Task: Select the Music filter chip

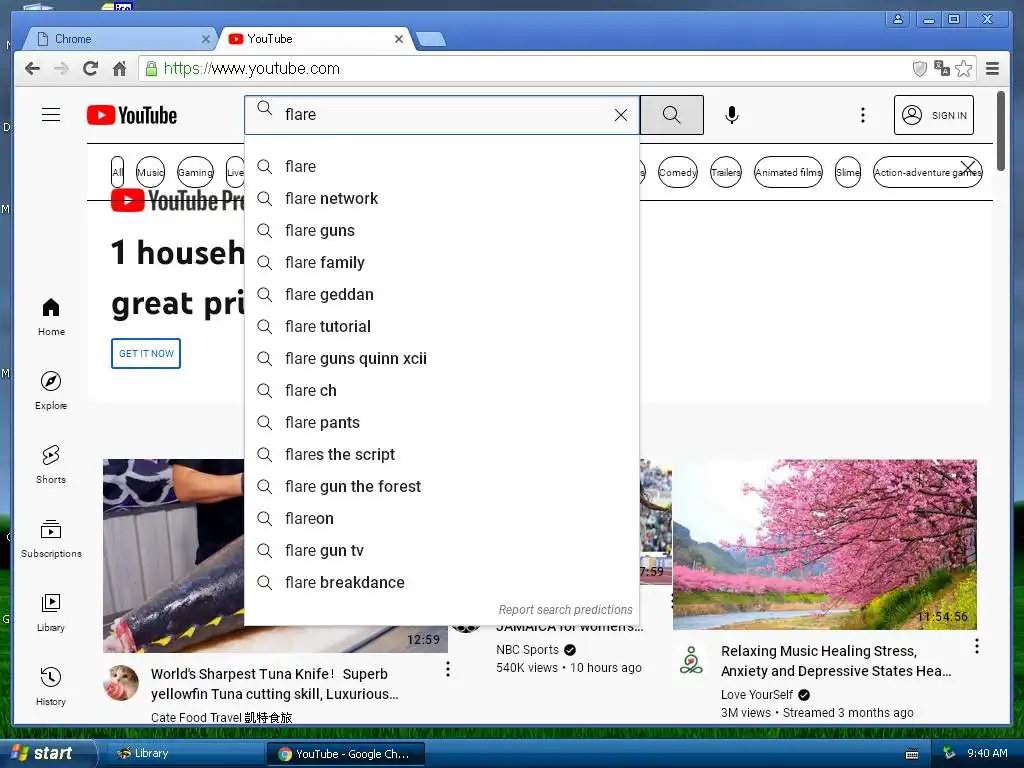Action: pos(150,172)
